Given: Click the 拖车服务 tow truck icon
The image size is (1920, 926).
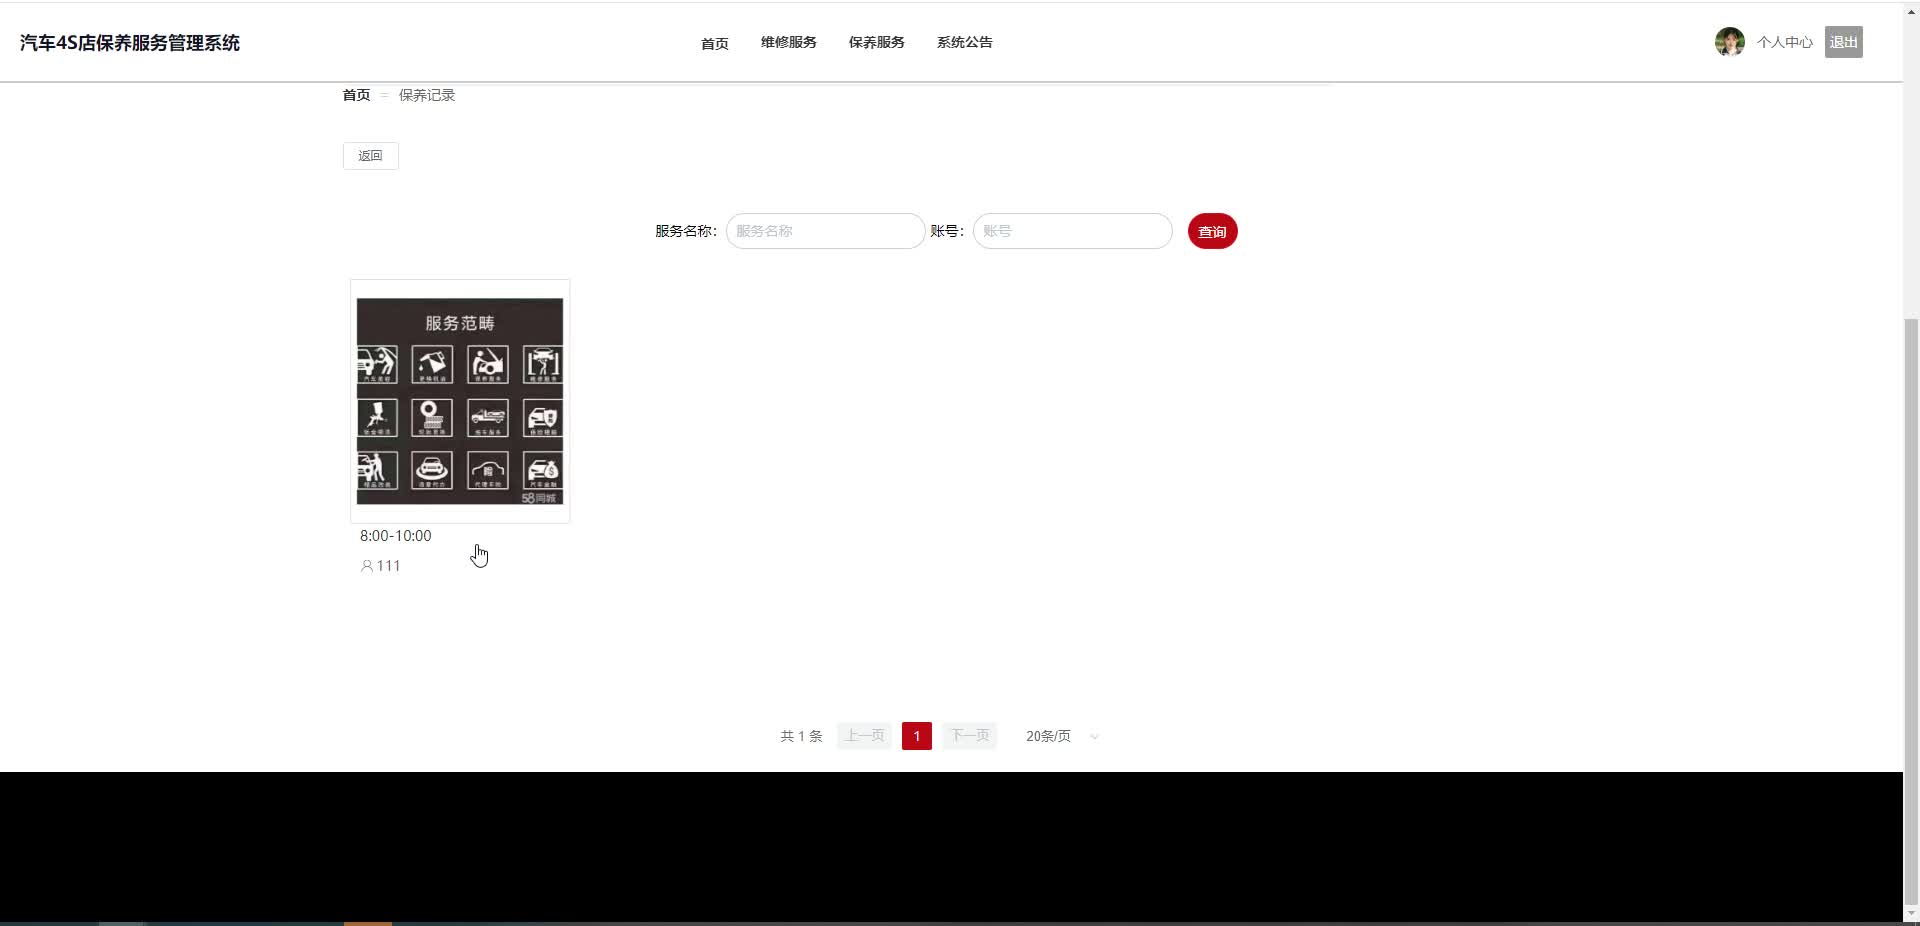Looking at the screenshot, I should [487, 417].
